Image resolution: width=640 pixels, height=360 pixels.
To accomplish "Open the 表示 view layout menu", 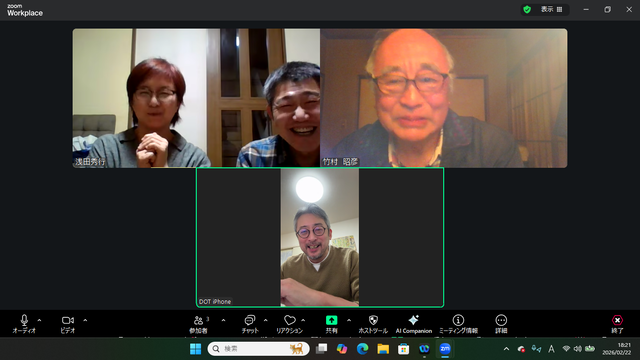I will [551, 9].
